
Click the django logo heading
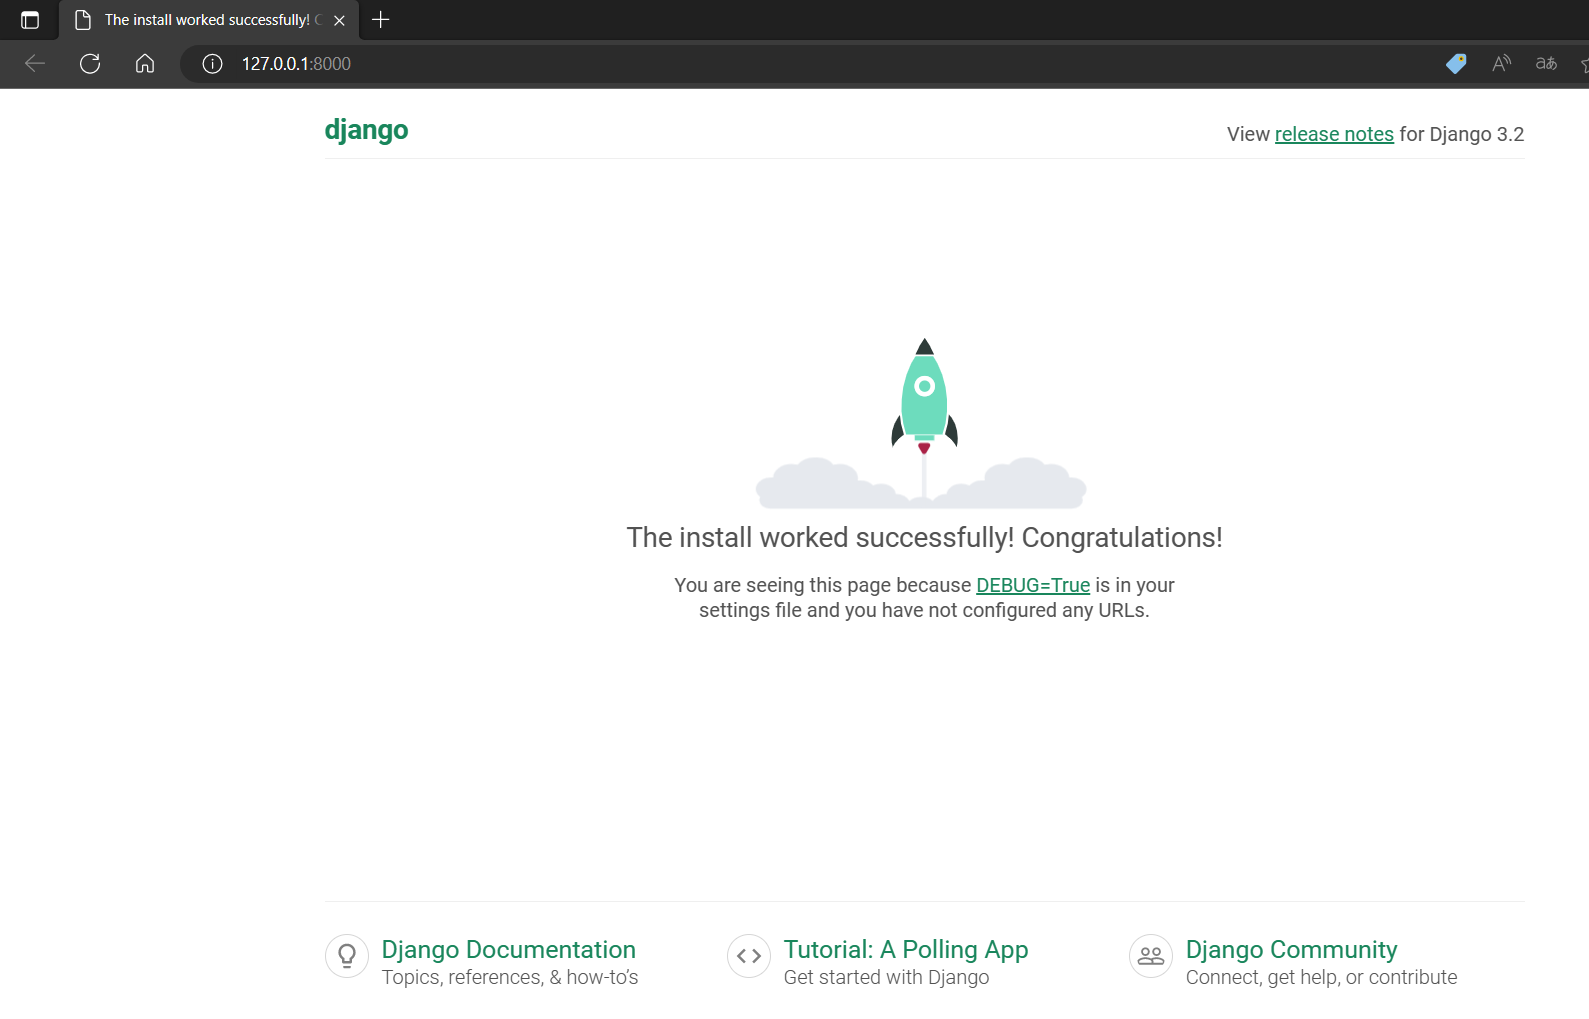366,131
